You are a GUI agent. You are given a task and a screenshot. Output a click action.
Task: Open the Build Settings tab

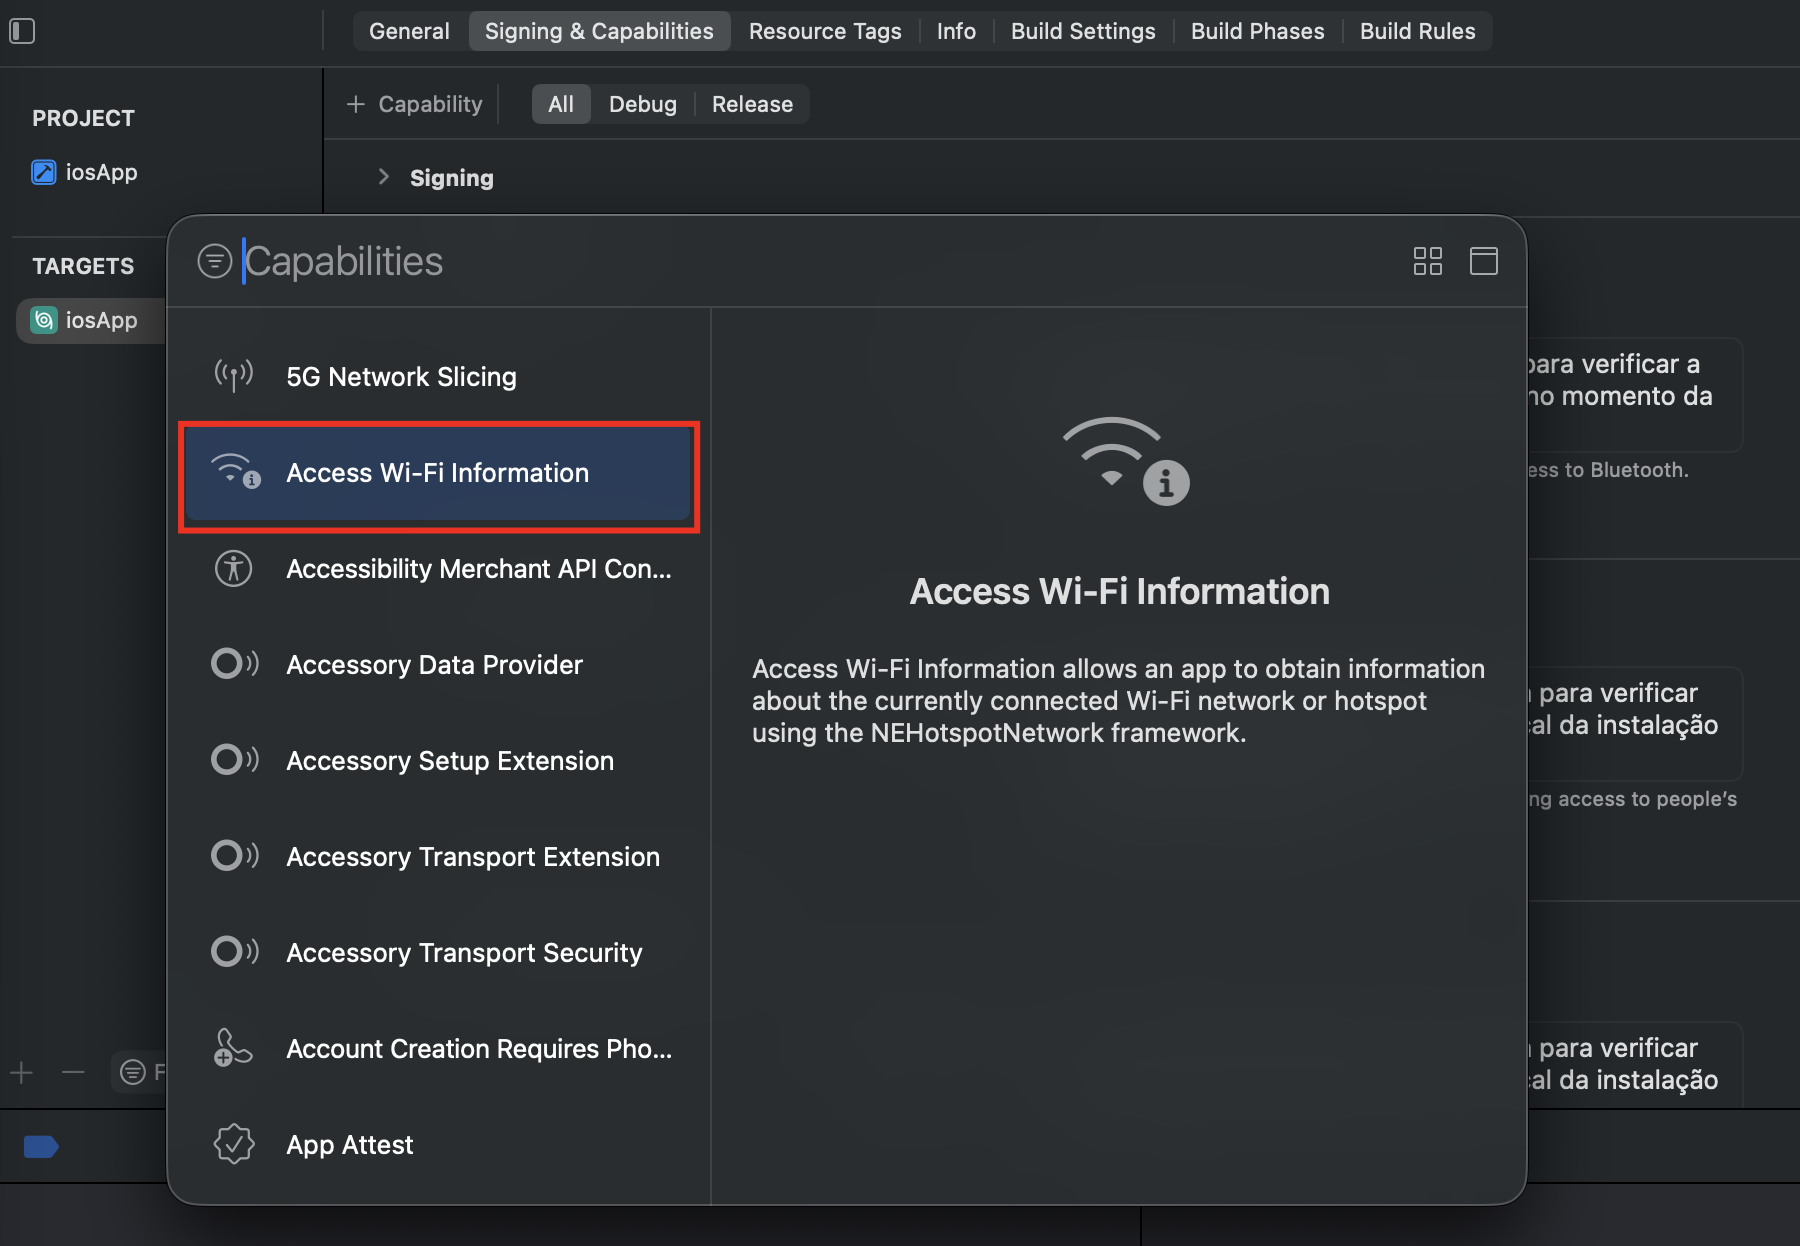(1083, 31)
